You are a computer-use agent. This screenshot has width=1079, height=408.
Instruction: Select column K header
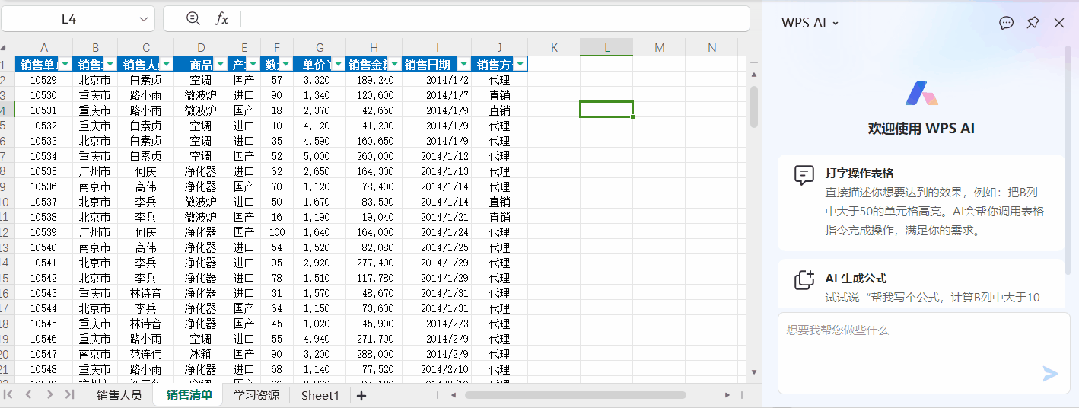tap(554, 47)
